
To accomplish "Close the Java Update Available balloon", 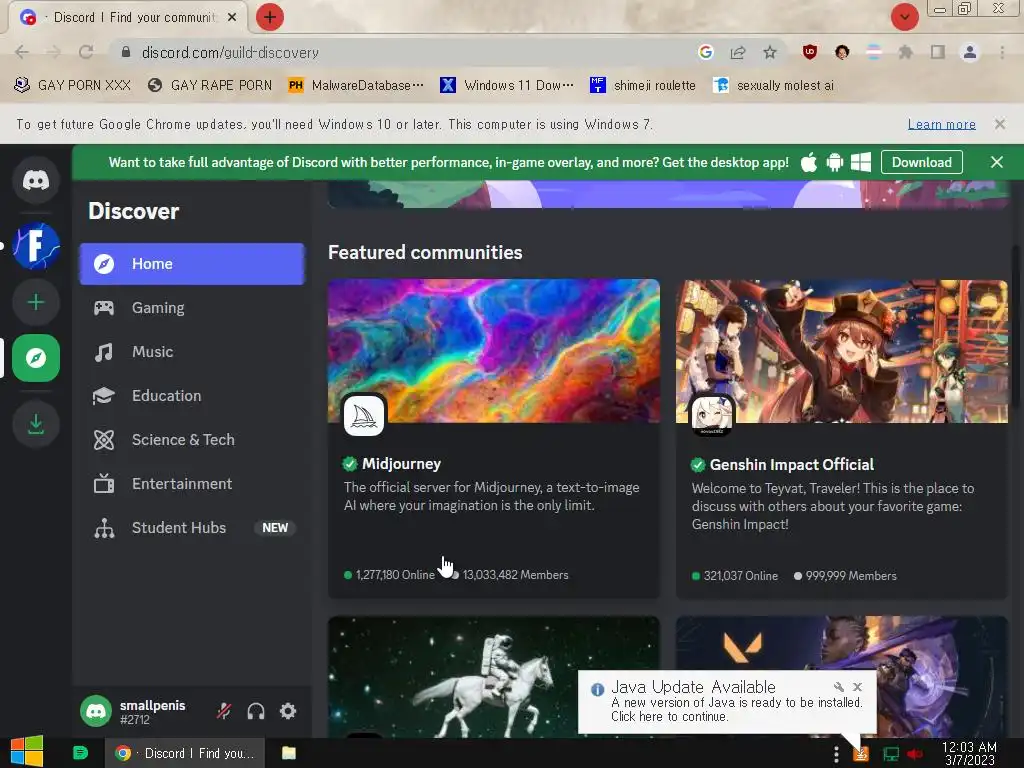I will coord(857,687).
